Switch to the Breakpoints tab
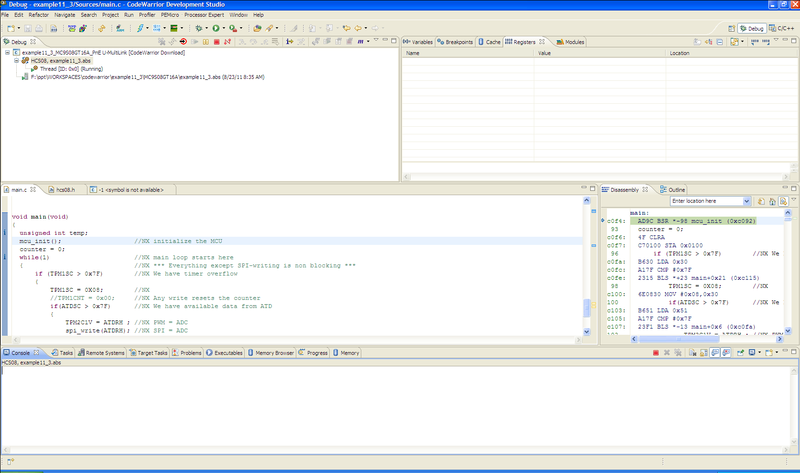Viewport: 800px width, 473px height. pyautogui.click(x=455, y=42)
